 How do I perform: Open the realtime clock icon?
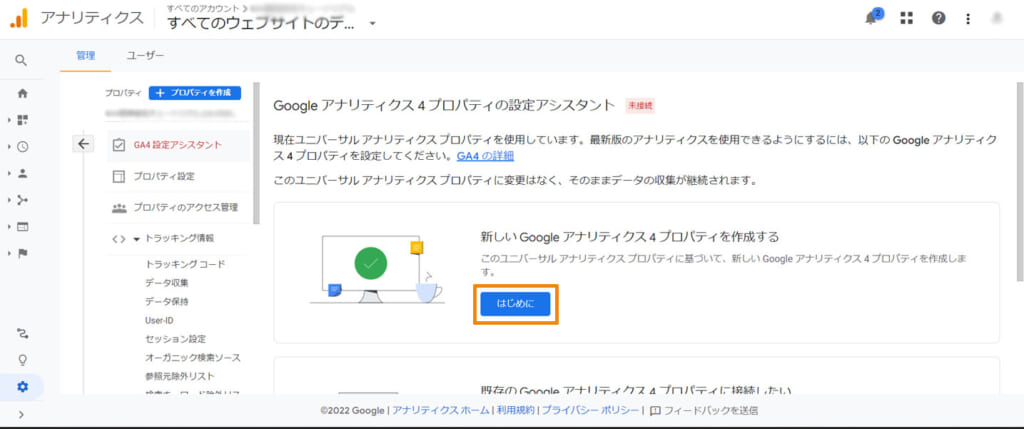[23, 147]
